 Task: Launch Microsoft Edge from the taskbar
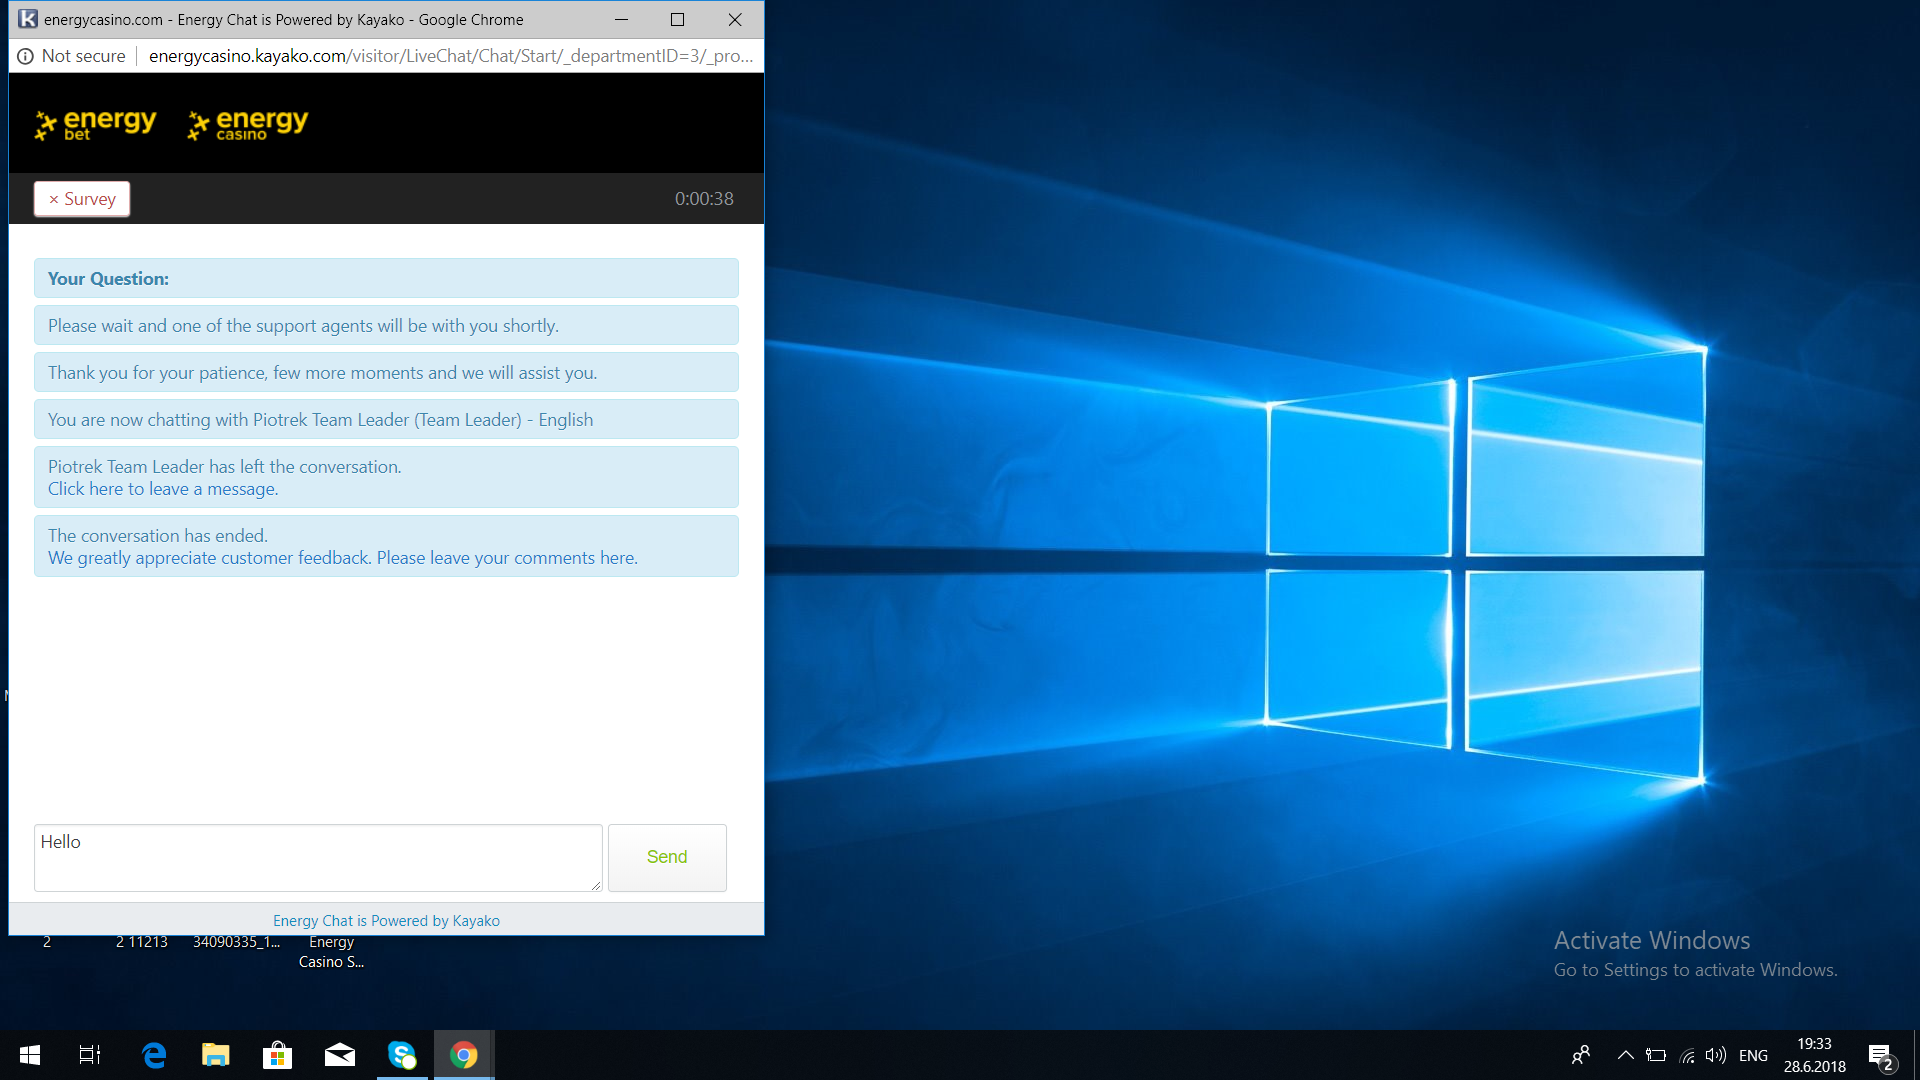point(154,1055)
